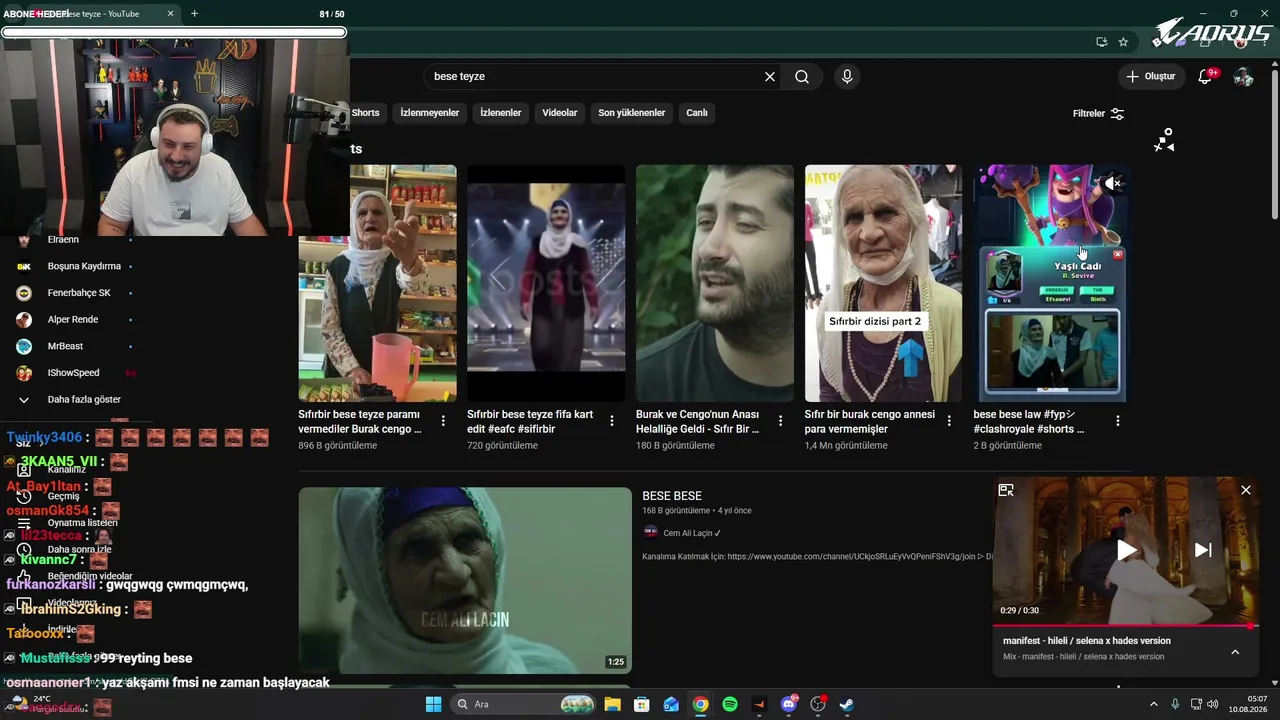This screenshot has height=720, width=1280.
Task: Expand the miniplayer back to full view
Action: pyautogui.click(x=1006, y=490)
